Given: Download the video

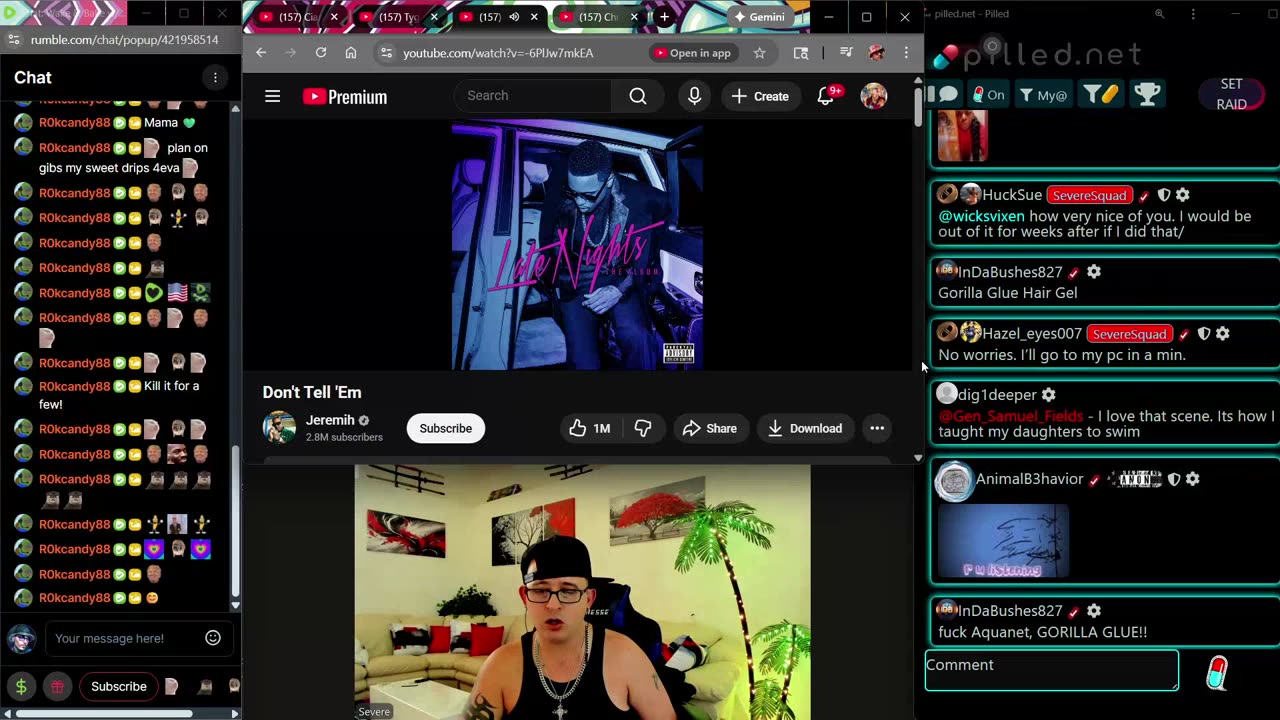Looking at the screenshot, I should tap(805, 428).
